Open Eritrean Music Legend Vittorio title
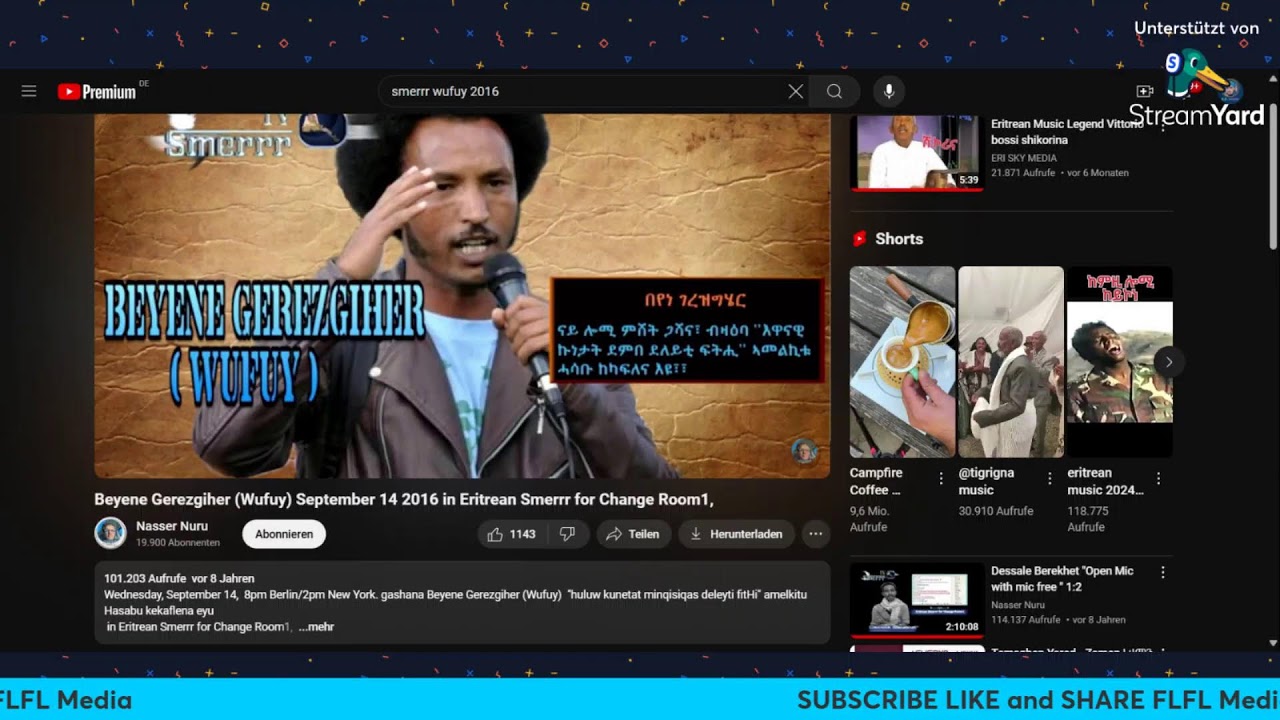The height and width of the screenshot is (720, 1280). 1067,132
